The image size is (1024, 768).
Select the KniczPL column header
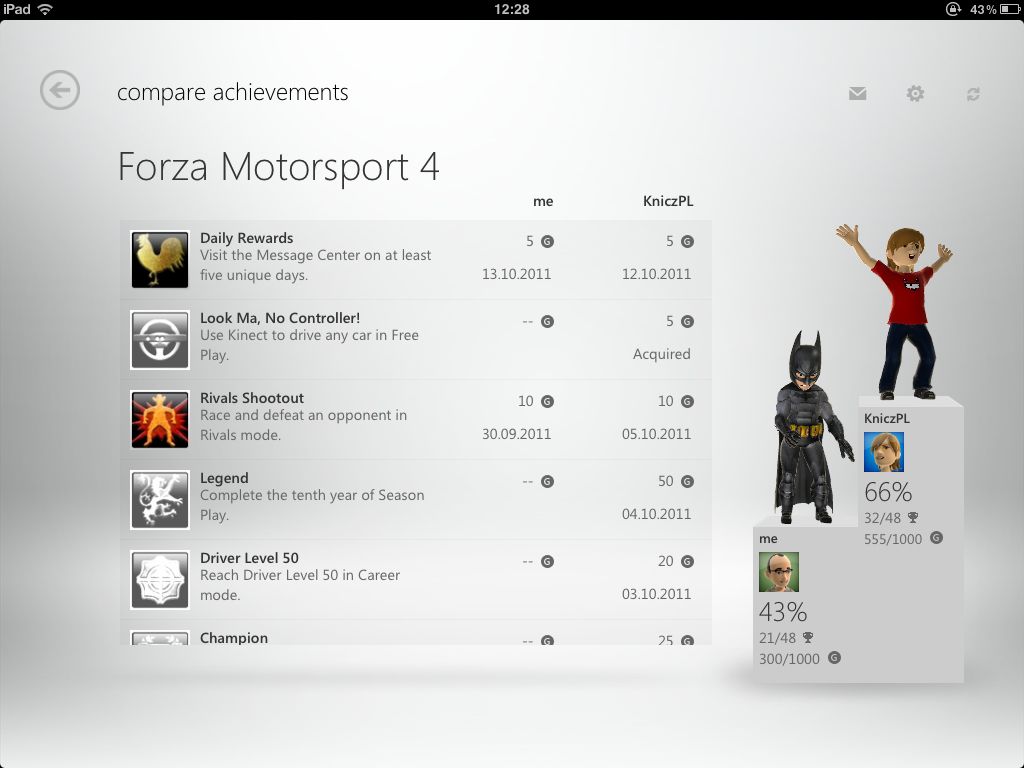point(667,201)
